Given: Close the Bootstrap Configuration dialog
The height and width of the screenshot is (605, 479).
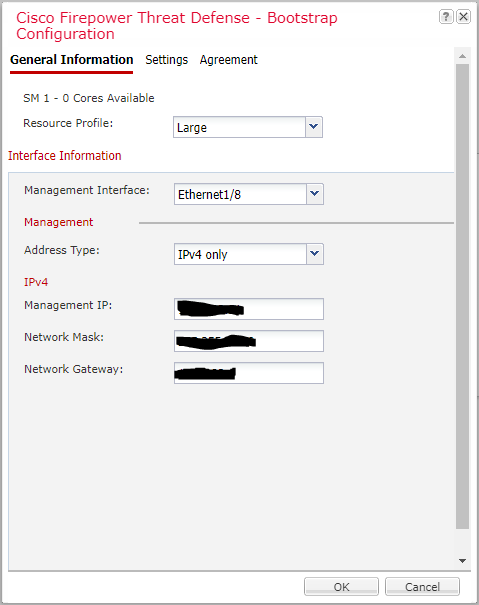Looking at the screenshot, I should (x=463, y=17).
